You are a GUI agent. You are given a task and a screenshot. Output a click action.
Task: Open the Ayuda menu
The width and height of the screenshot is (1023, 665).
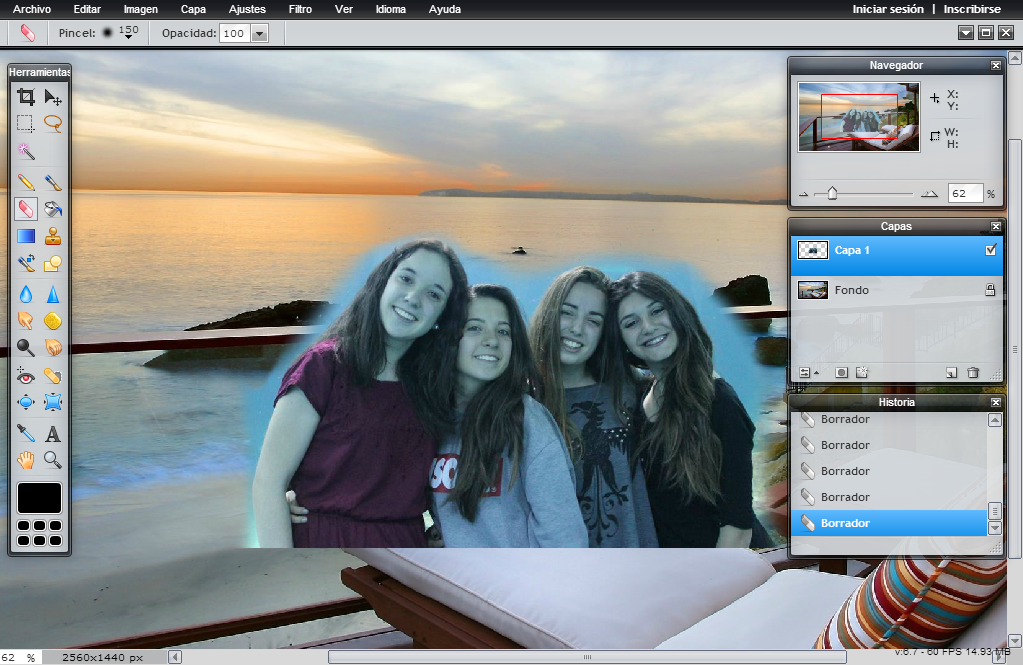click(445, 9)
